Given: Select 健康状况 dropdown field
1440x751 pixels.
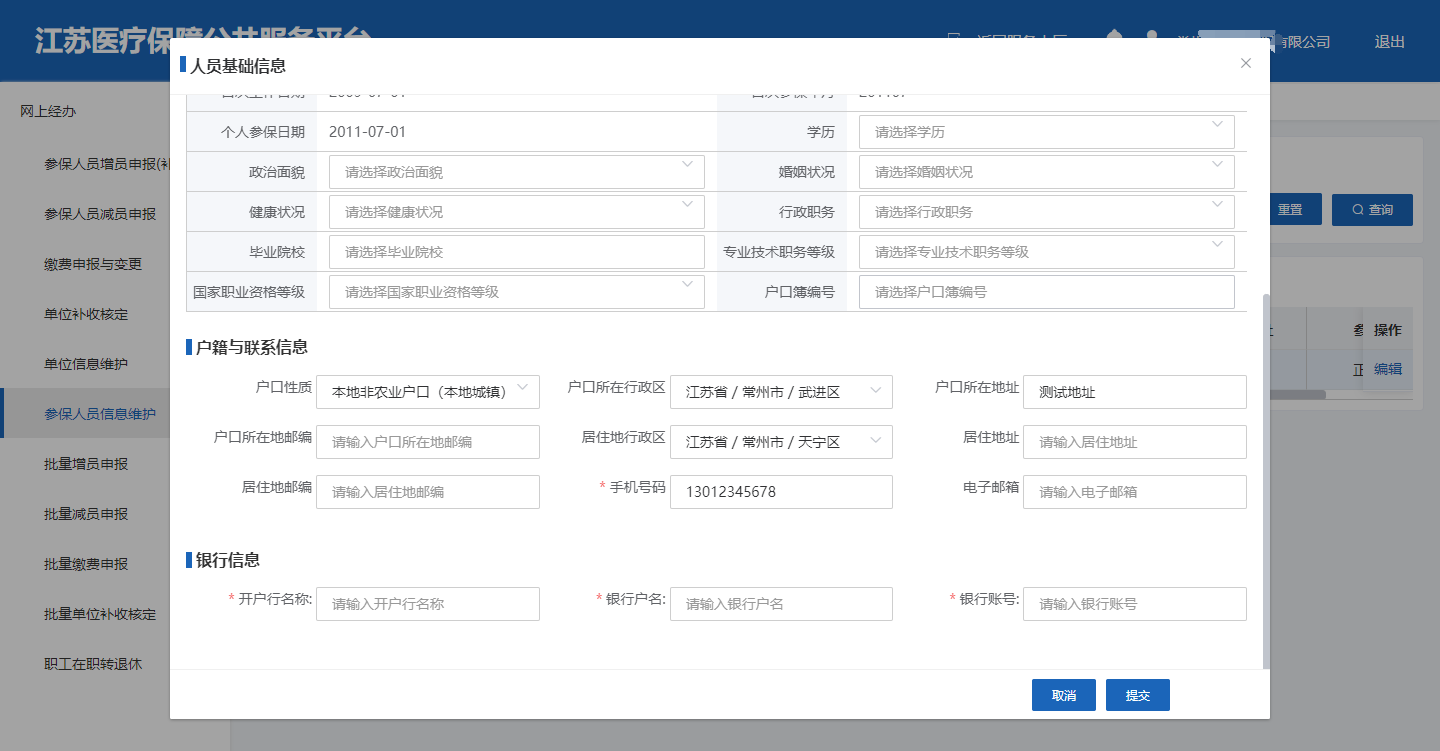Looking at the screenshot, I should click(x=516, y=212).
